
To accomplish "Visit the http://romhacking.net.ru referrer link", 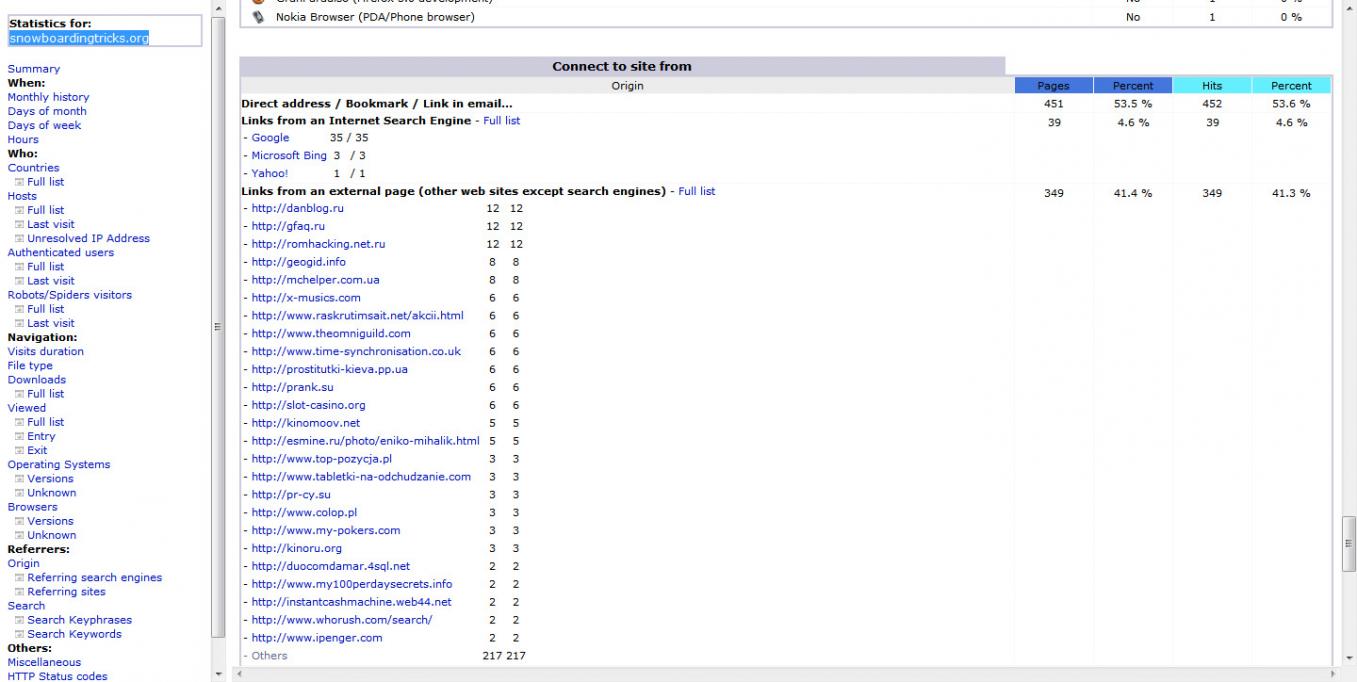I will (x=318, y=244).
